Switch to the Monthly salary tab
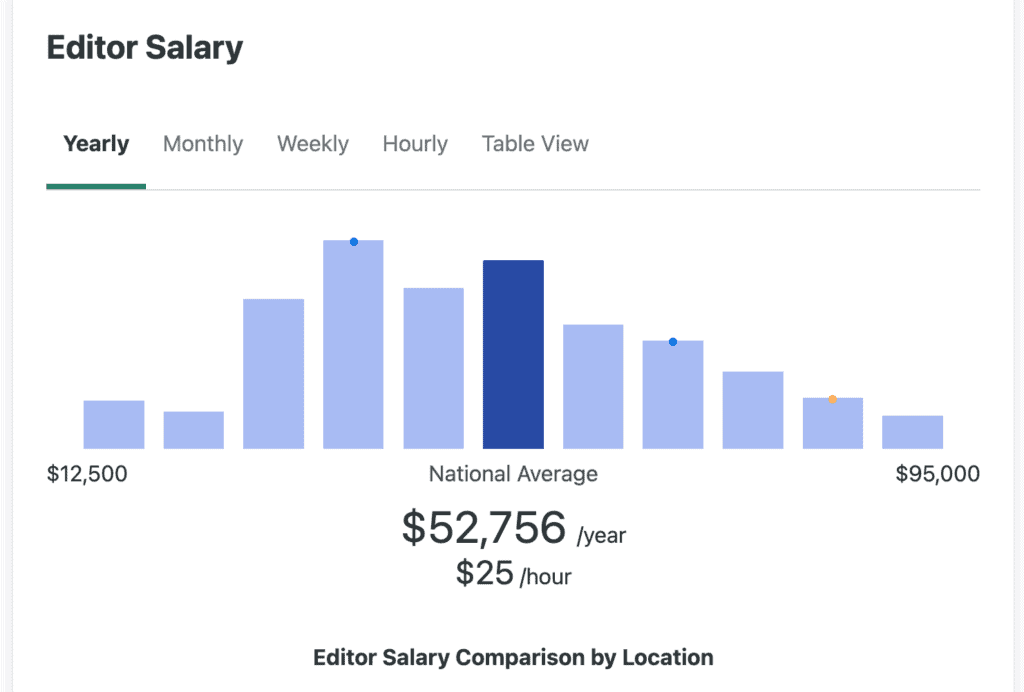Image resolution: width=1024 pixels, height=692 pixels. pos(202,144)
